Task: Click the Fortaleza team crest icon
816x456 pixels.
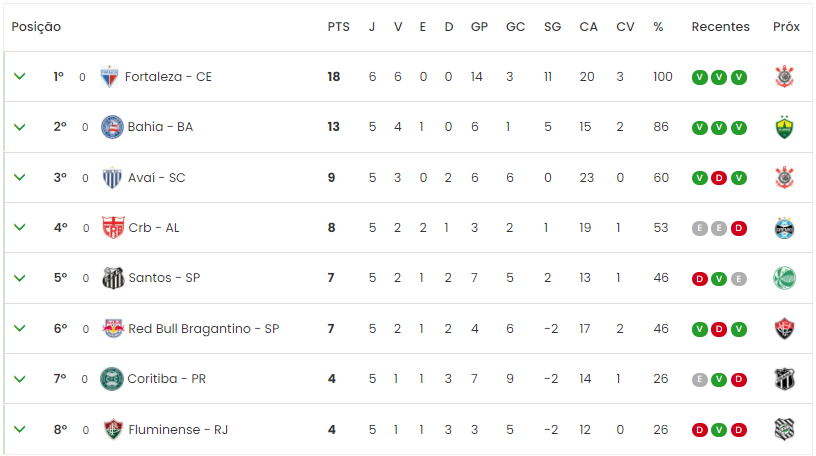Action: (109, 77)
